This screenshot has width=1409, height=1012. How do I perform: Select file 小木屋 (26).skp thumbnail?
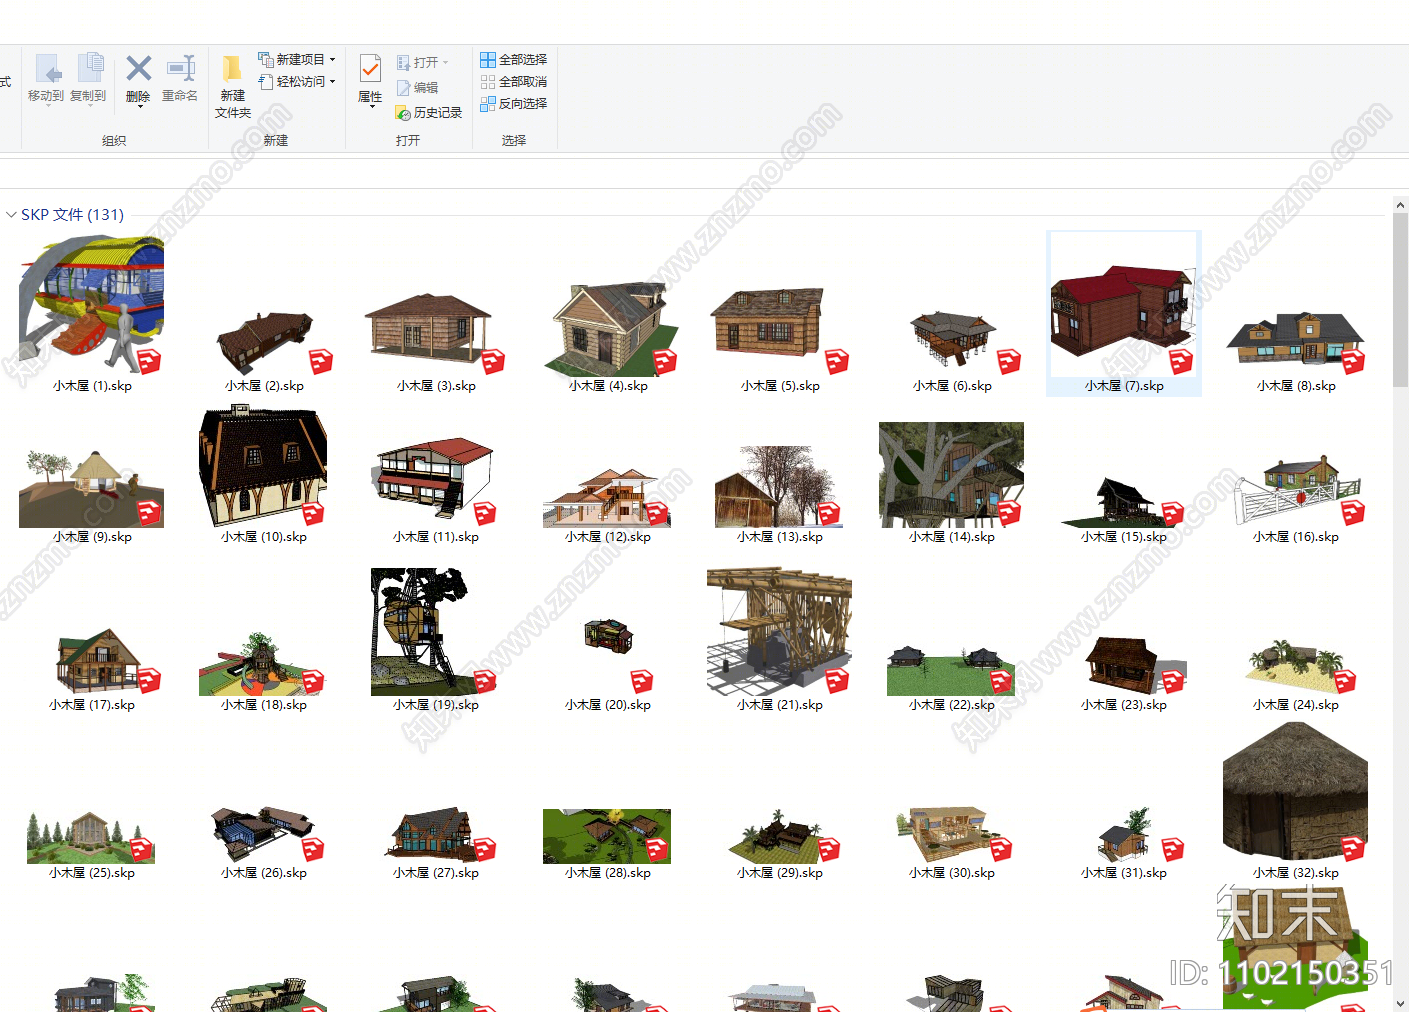(262, 834)
